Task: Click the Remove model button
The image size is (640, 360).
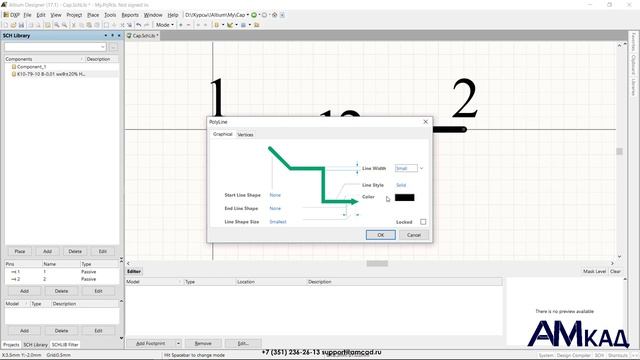Action: point(203,343)
